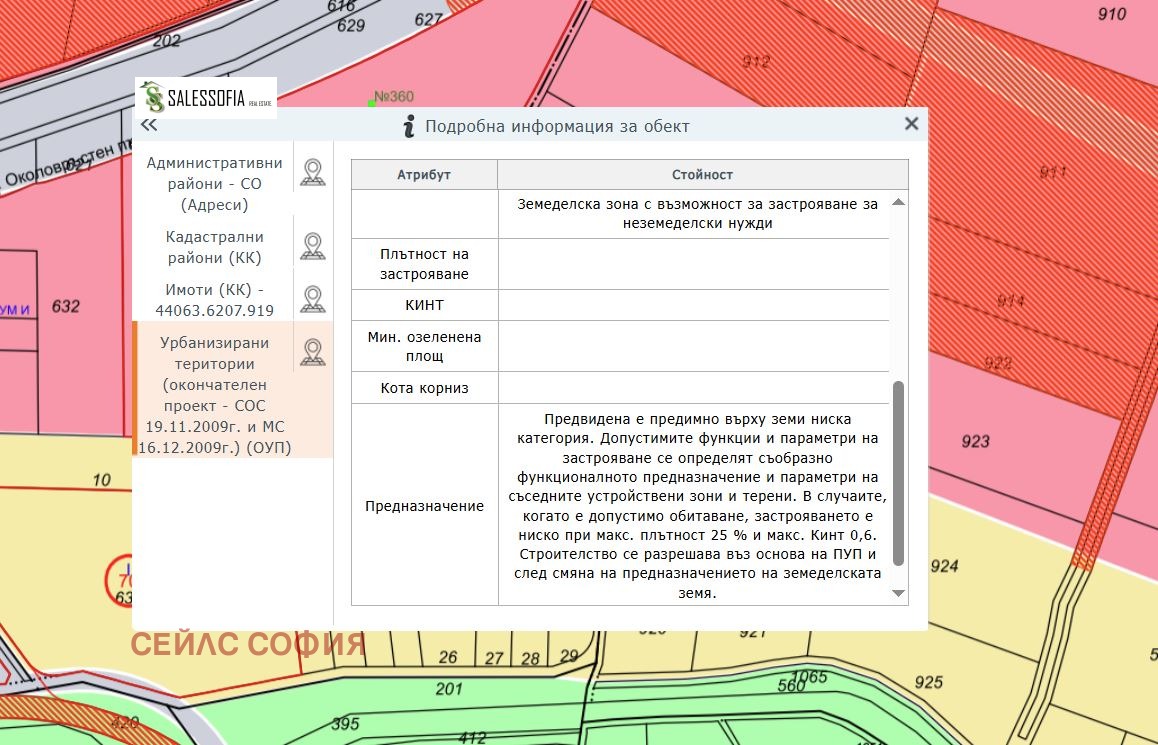The width and height of the screenshot is (1158, 745).
Task: Click the info icon in dialog title
Action: (x=408, y=126)
